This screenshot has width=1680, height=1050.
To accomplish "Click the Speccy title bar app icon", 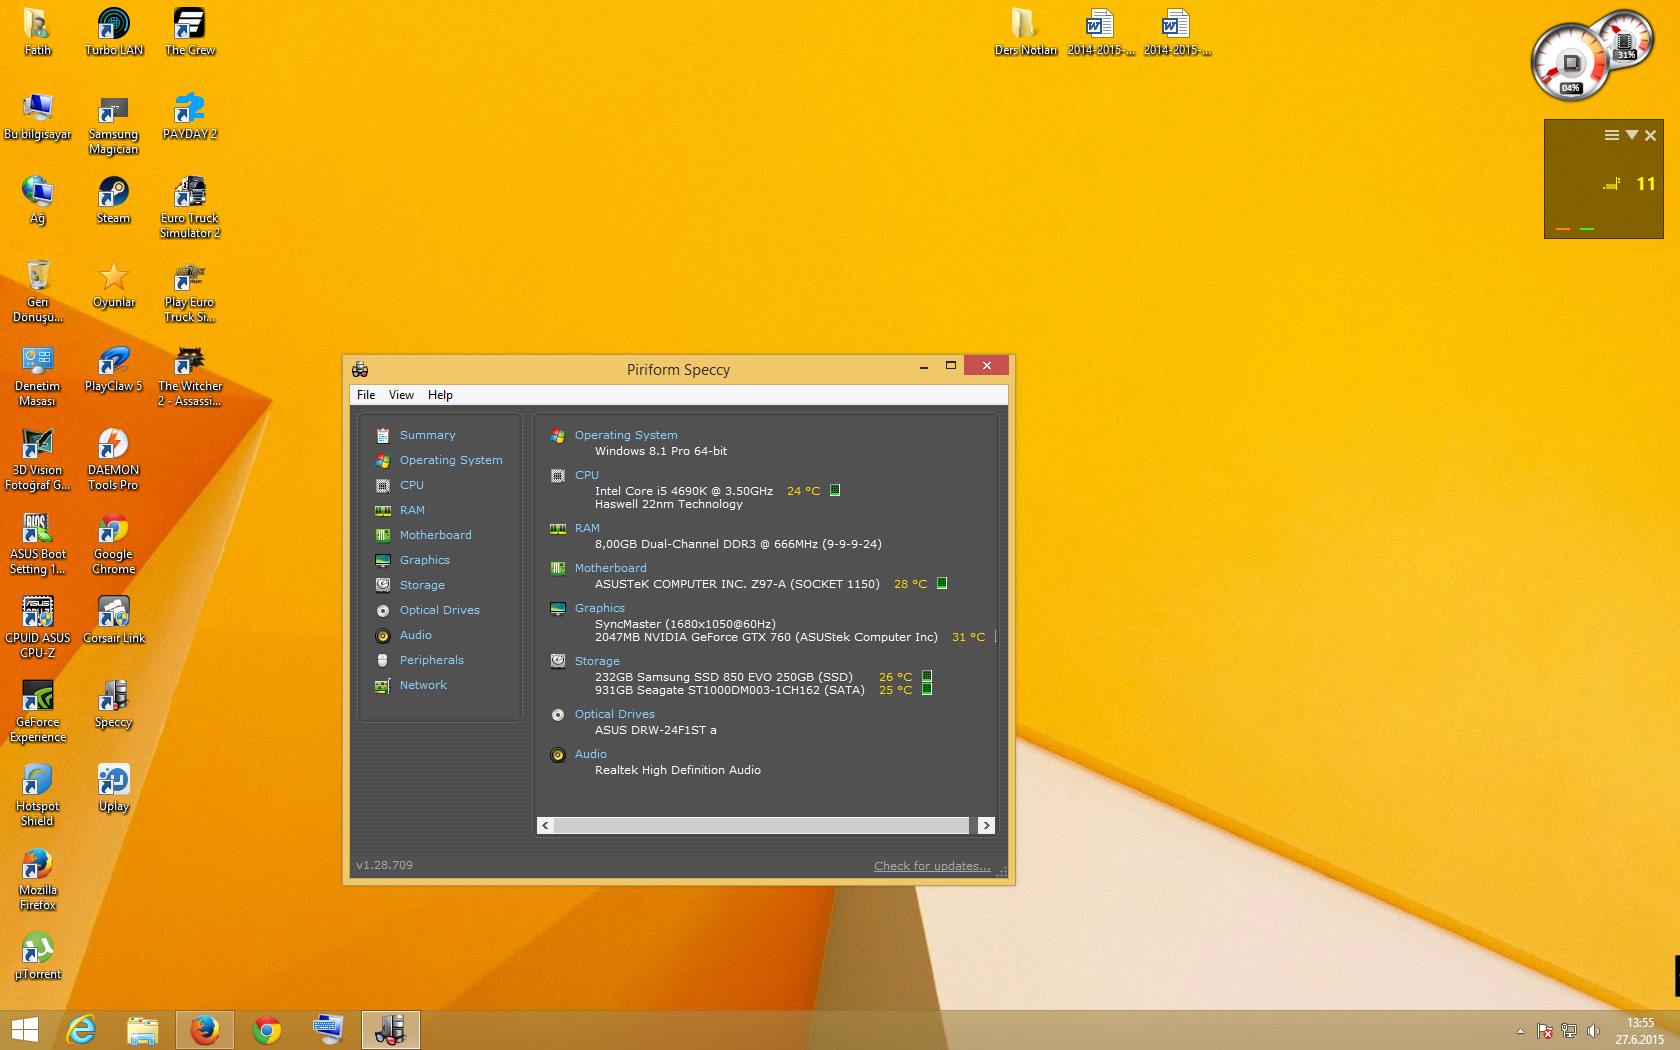I will click(360, 369).
